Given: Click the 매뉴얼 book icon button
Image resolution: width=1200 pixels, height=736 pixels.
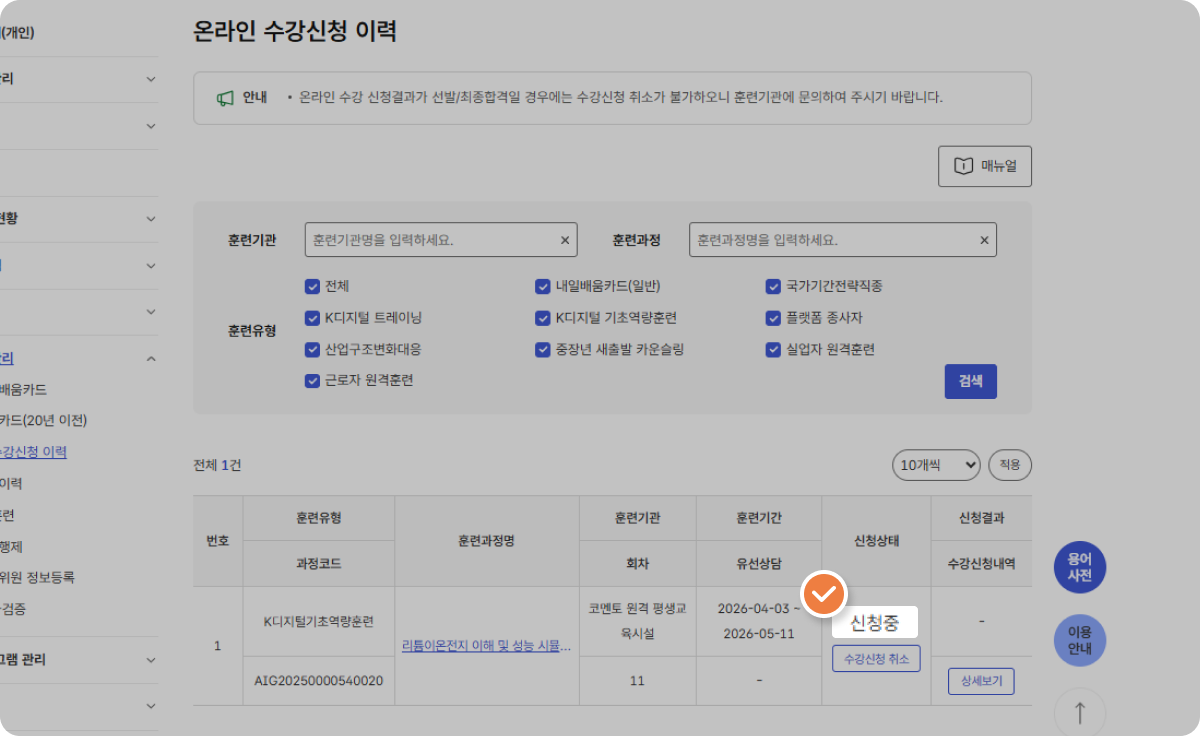Looking at the screenshot, I should [984, 166].
